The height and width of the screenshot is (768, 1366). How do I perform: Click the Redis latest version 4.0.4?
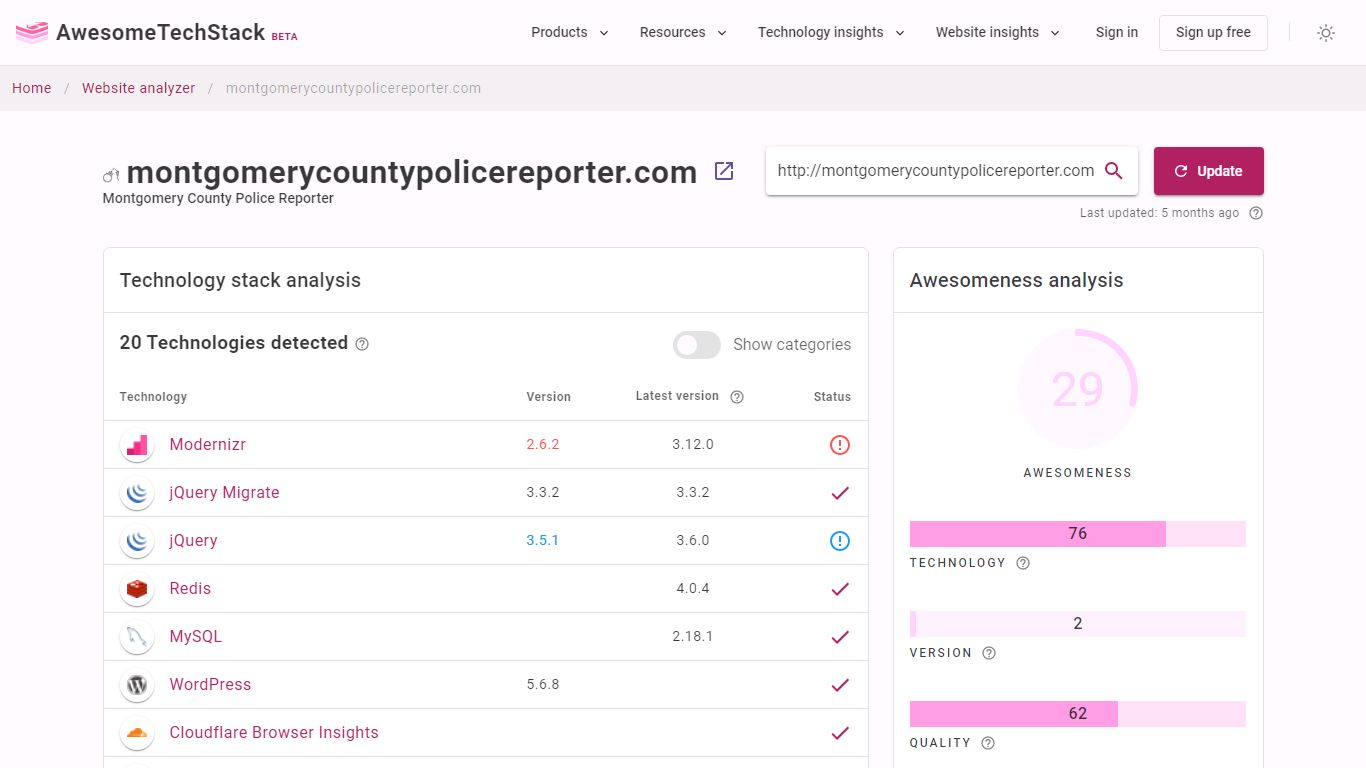[x=693, y=589]
